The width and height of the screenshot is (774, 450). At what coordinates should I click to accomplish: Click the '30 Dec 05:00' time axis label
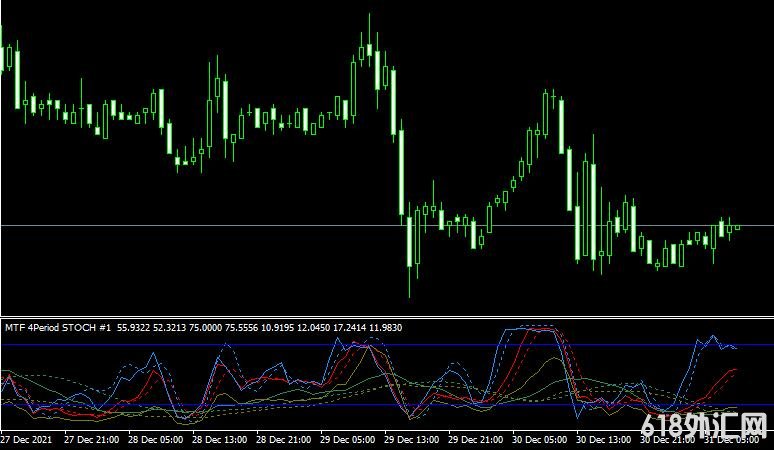point(540,440)
